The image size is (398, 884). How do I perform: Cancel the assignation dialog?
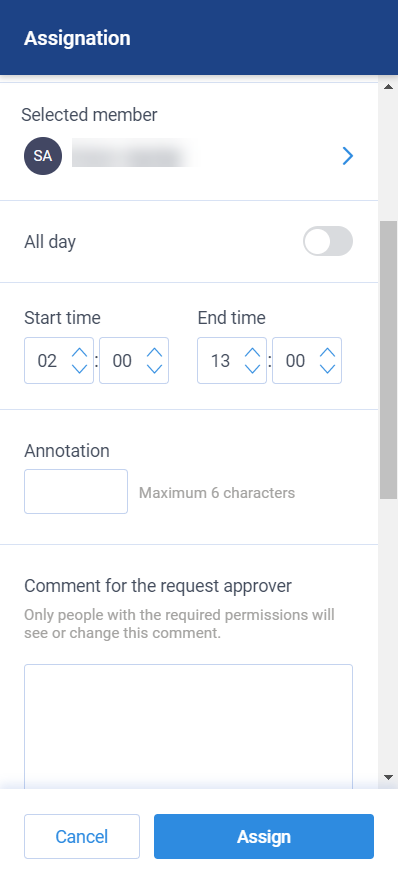(x=82, y=837)
